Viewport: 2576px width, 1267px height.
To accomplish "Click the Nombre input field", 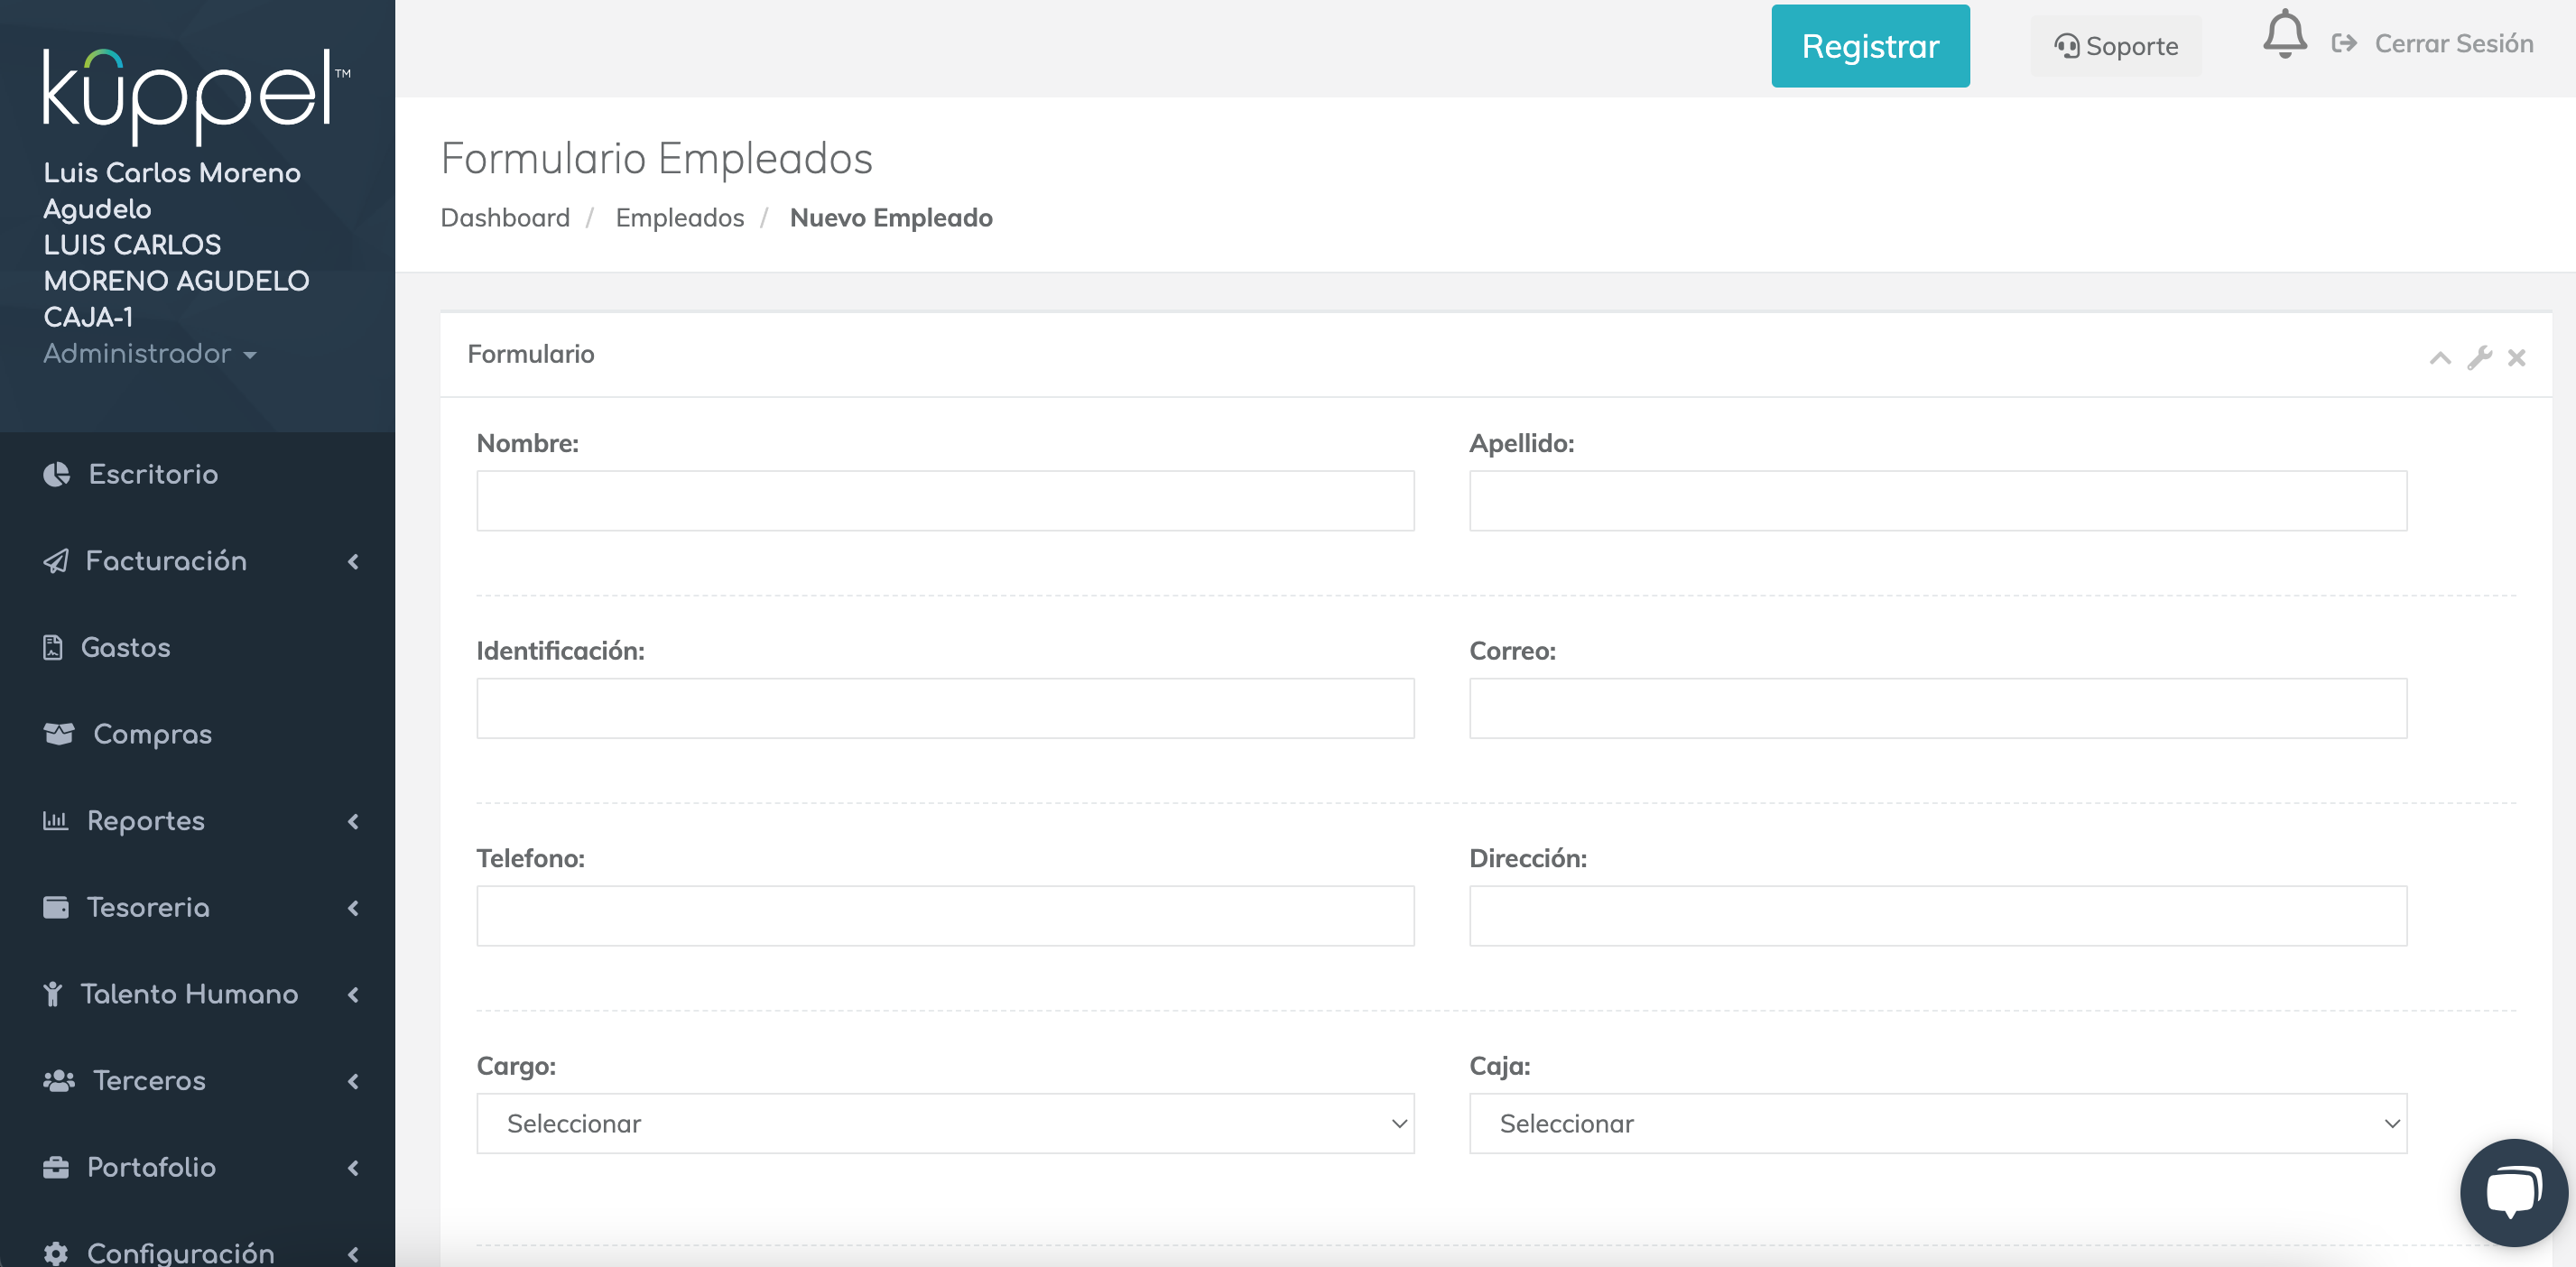I will coord(945,501).
